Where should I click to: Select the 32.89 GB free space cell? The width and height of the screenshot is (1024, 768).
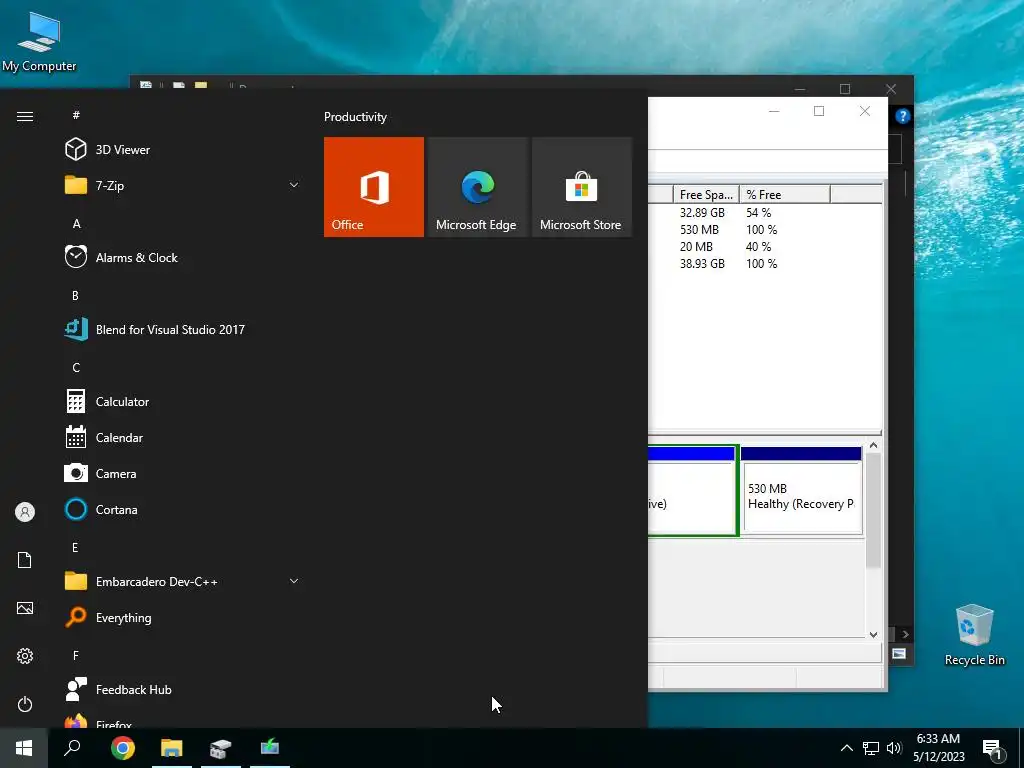click(702, 213)
